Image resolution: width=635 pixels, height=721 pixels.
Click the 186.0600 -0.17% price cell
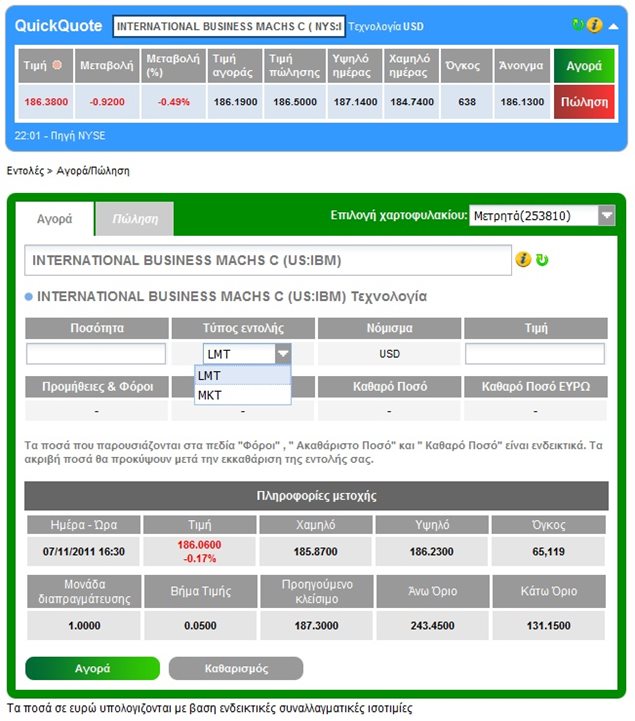pyautogui.click(x=200, y=551)
